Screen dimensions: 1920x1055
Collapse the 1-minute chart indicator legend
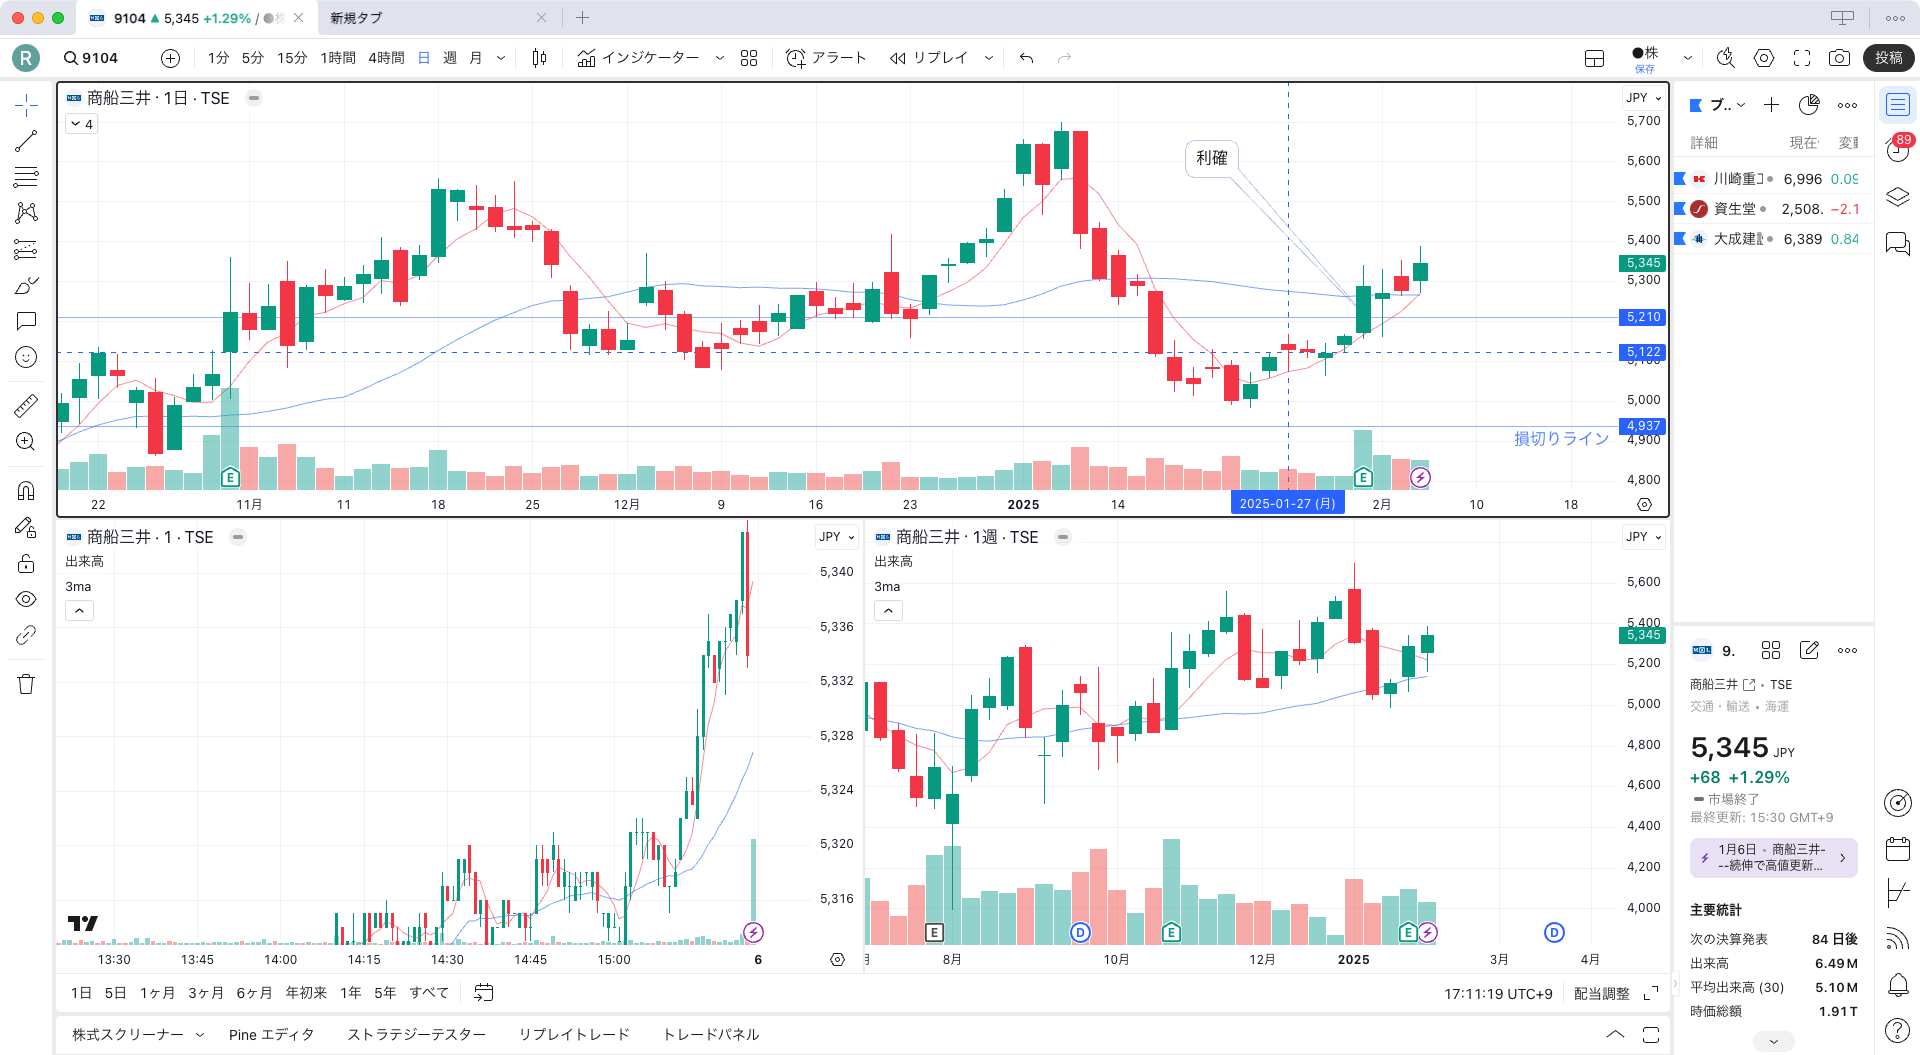click(79, 610)
